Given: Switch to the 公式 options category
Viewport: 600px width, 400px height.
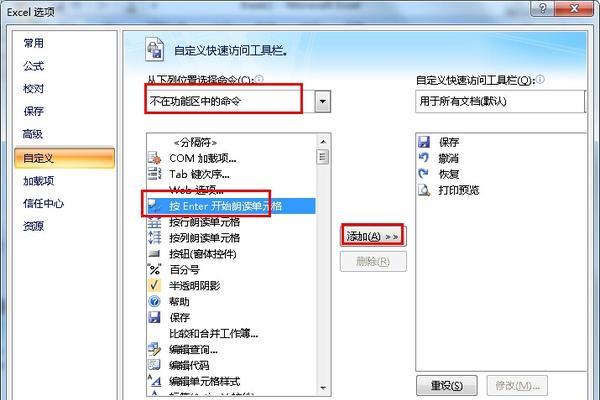Looking at the screenshot, I should (x=34, y=66).
